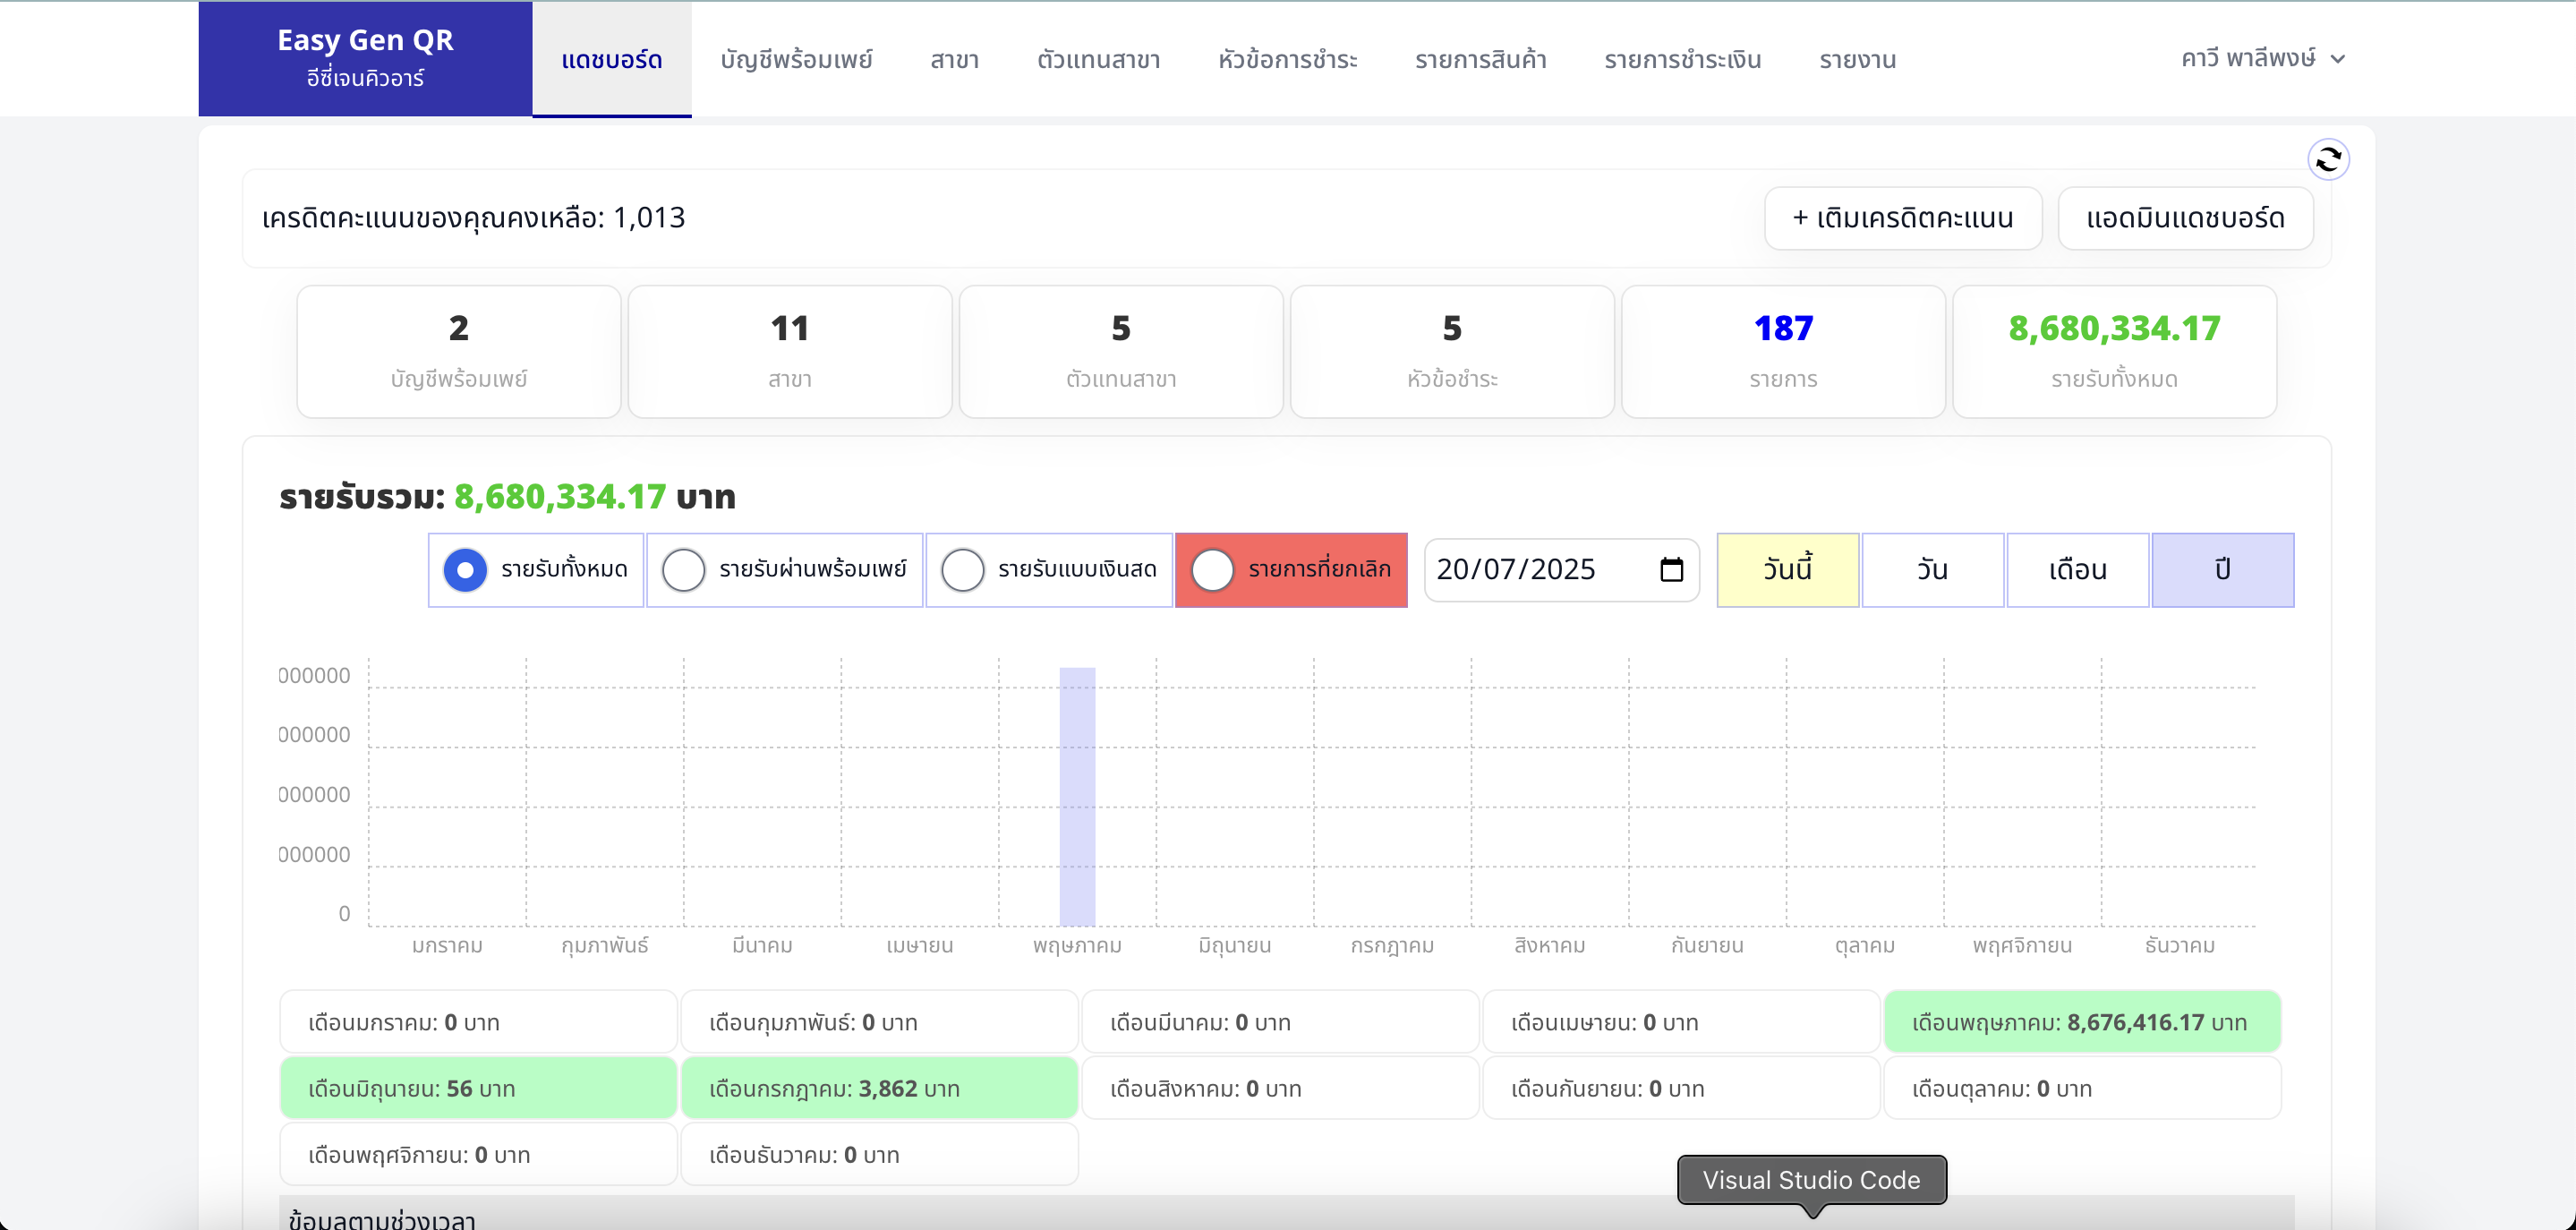Click the เติมเครดิตคะแนน button
Screen dimensions: 2576x1230
[1902, 218]
